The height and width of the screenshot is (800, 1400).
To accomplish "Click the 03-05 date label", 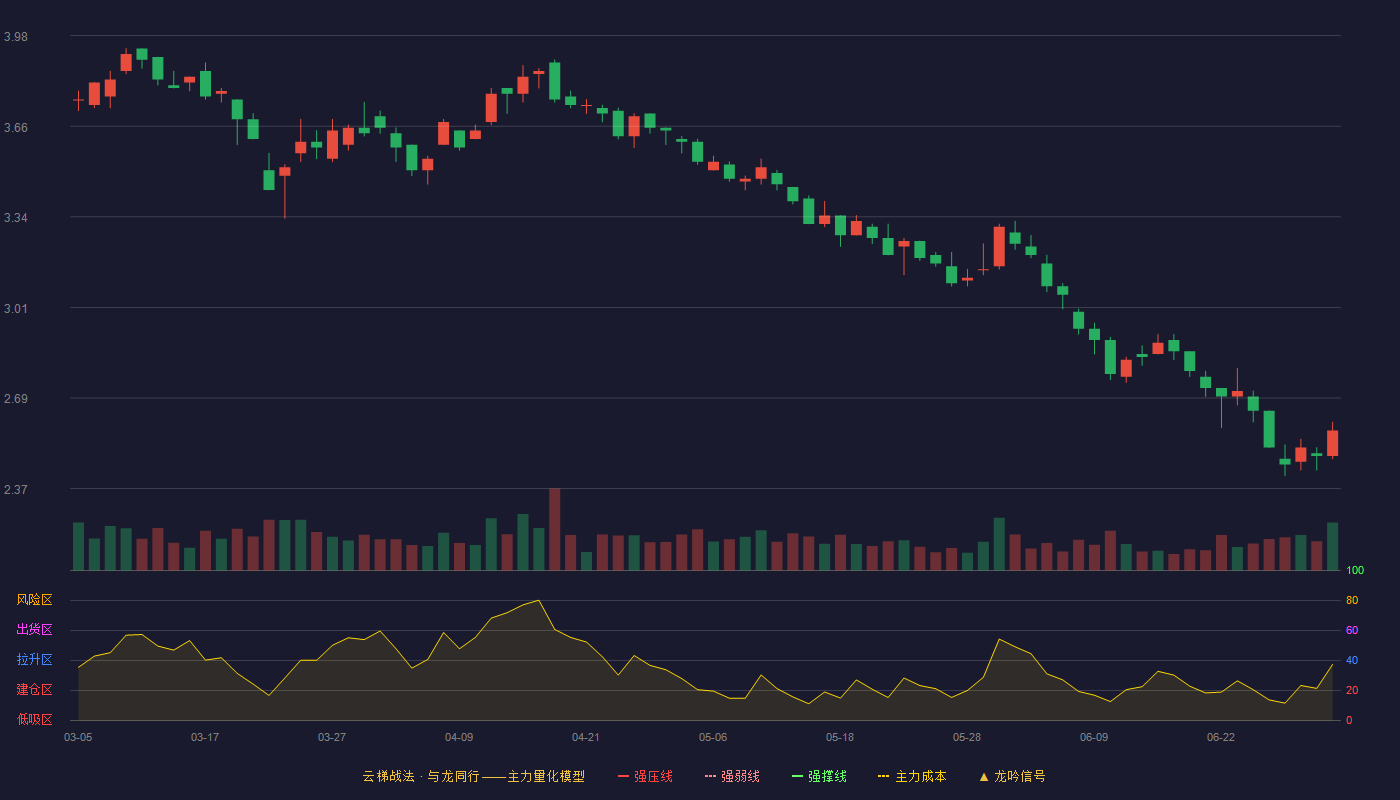I will (x=78, y=737).
